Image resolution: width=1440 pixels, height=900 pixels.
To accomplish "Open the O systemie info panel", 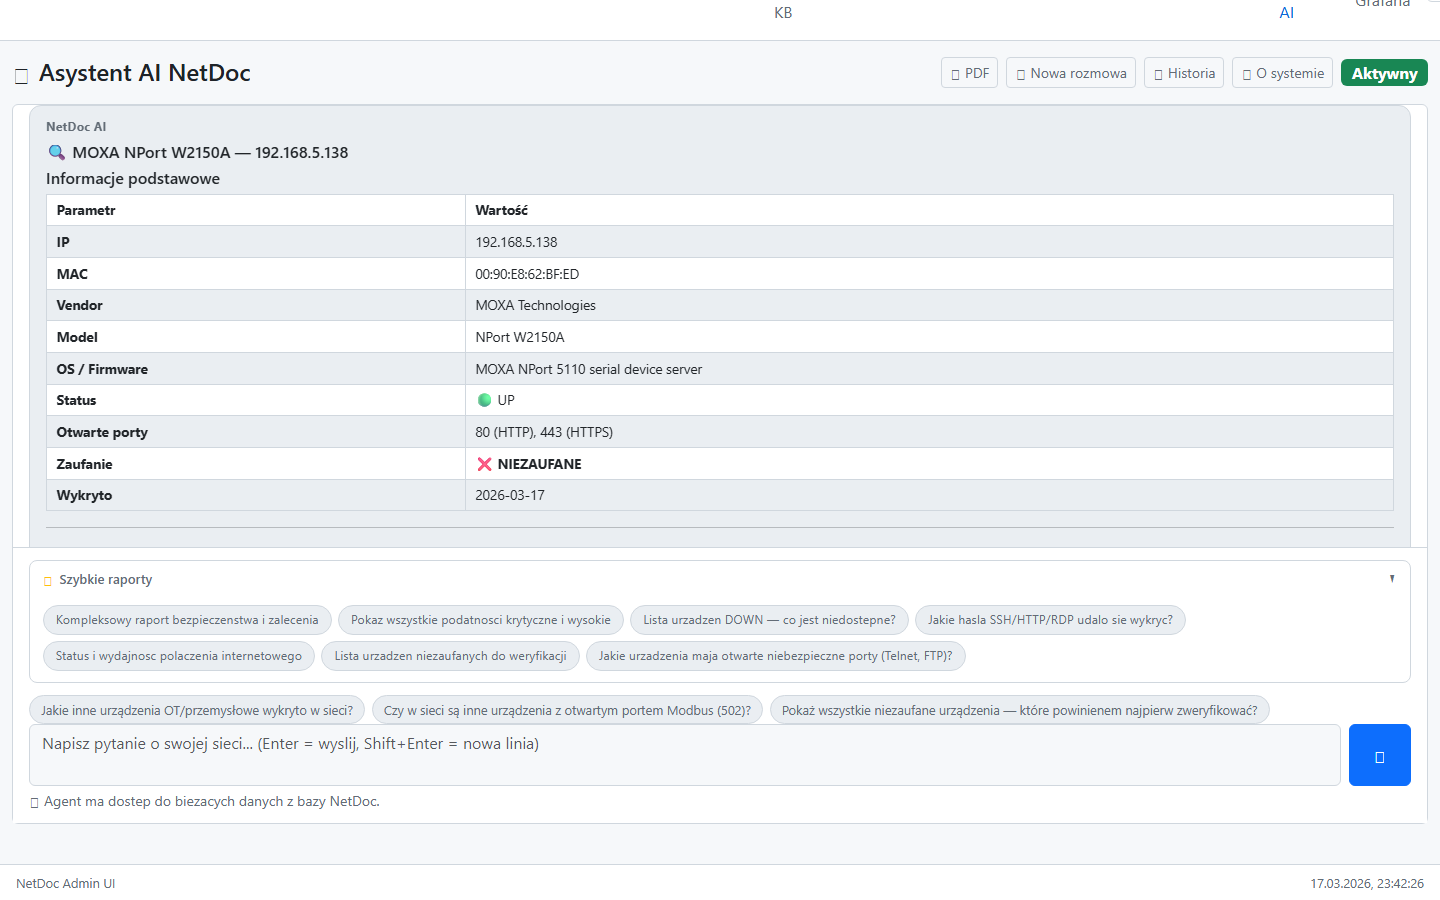I will point(1282,73).
